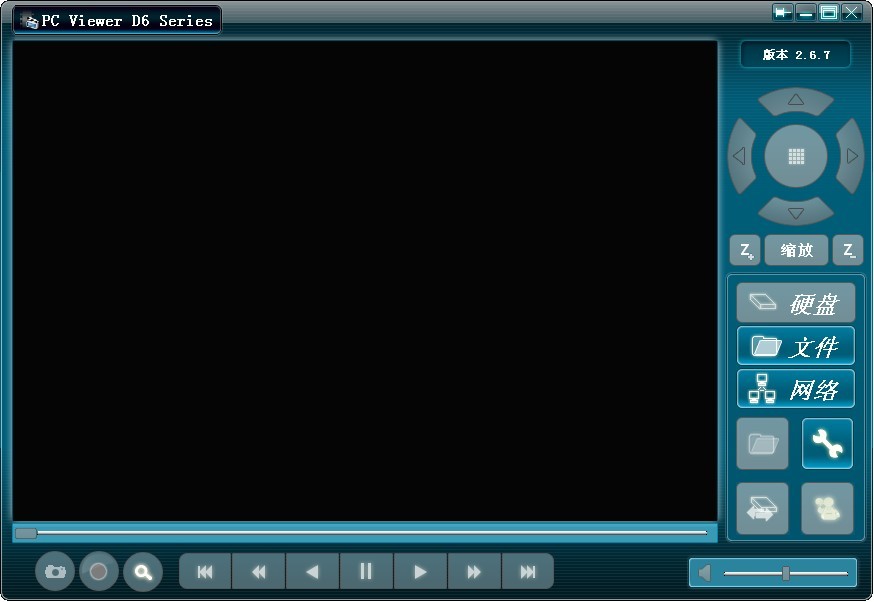Open search with the magnifier icon

[x=143, y=571]
